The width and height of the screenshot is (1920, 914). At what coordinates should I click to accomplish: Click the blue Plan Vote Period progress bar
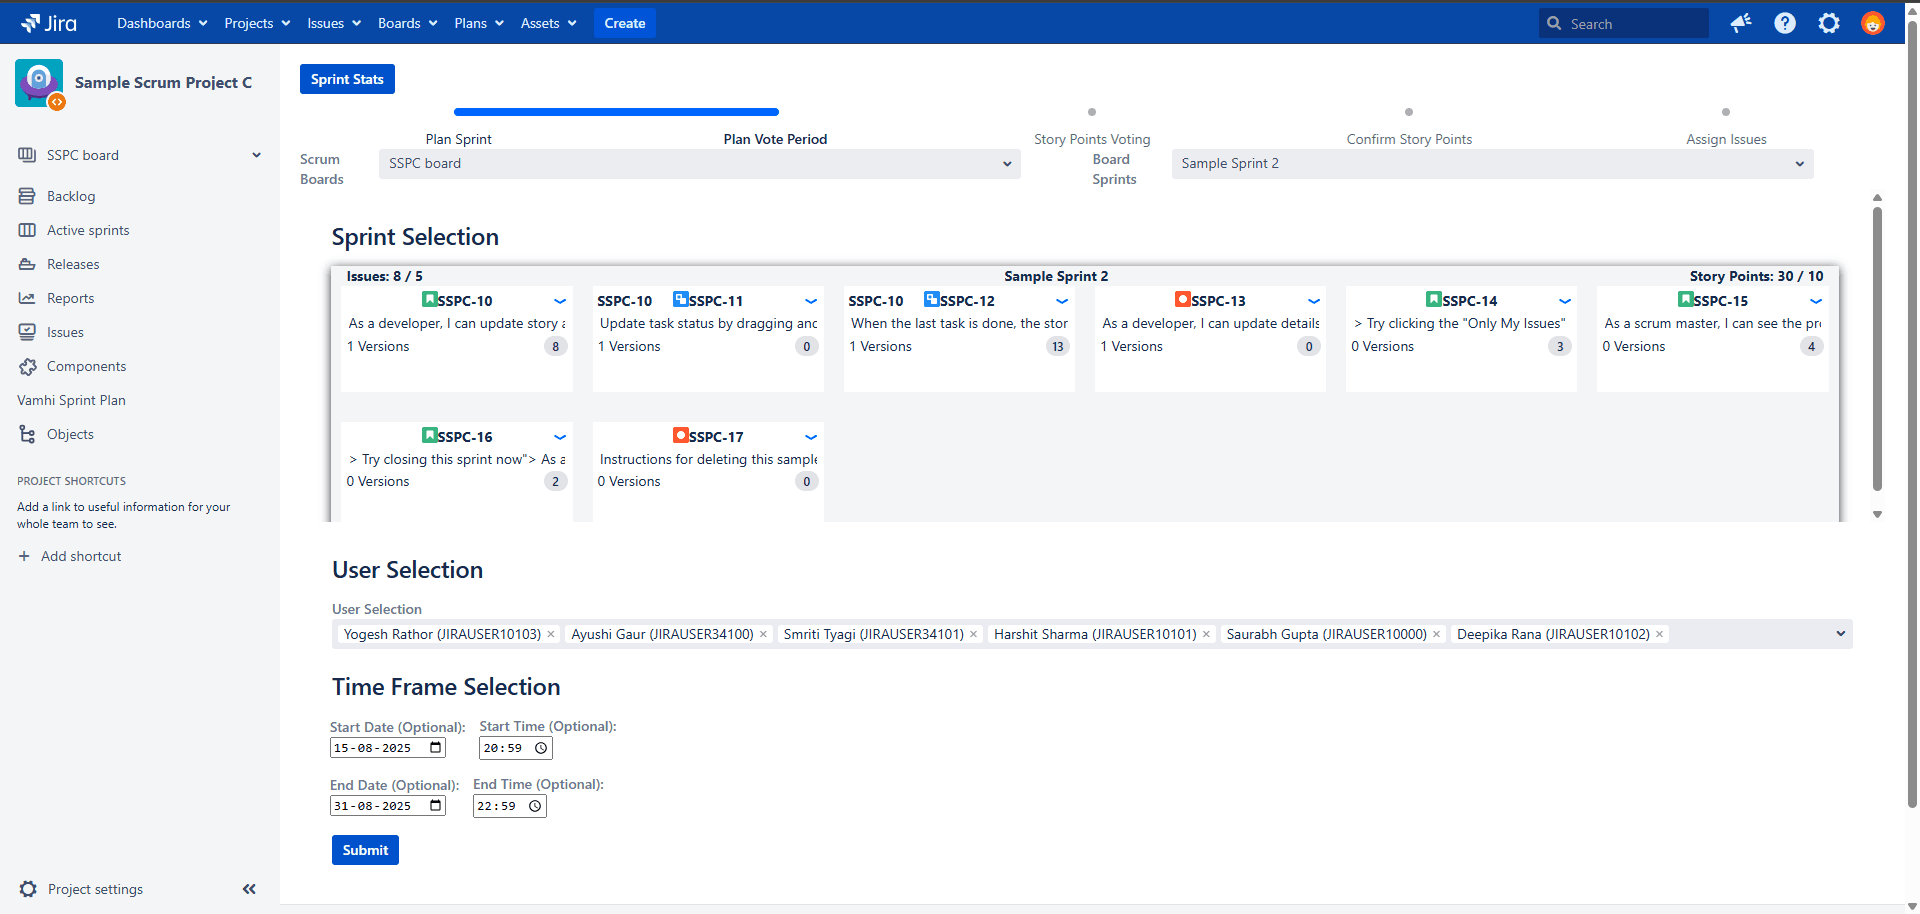pyautogui.click(x=616, y=112)
